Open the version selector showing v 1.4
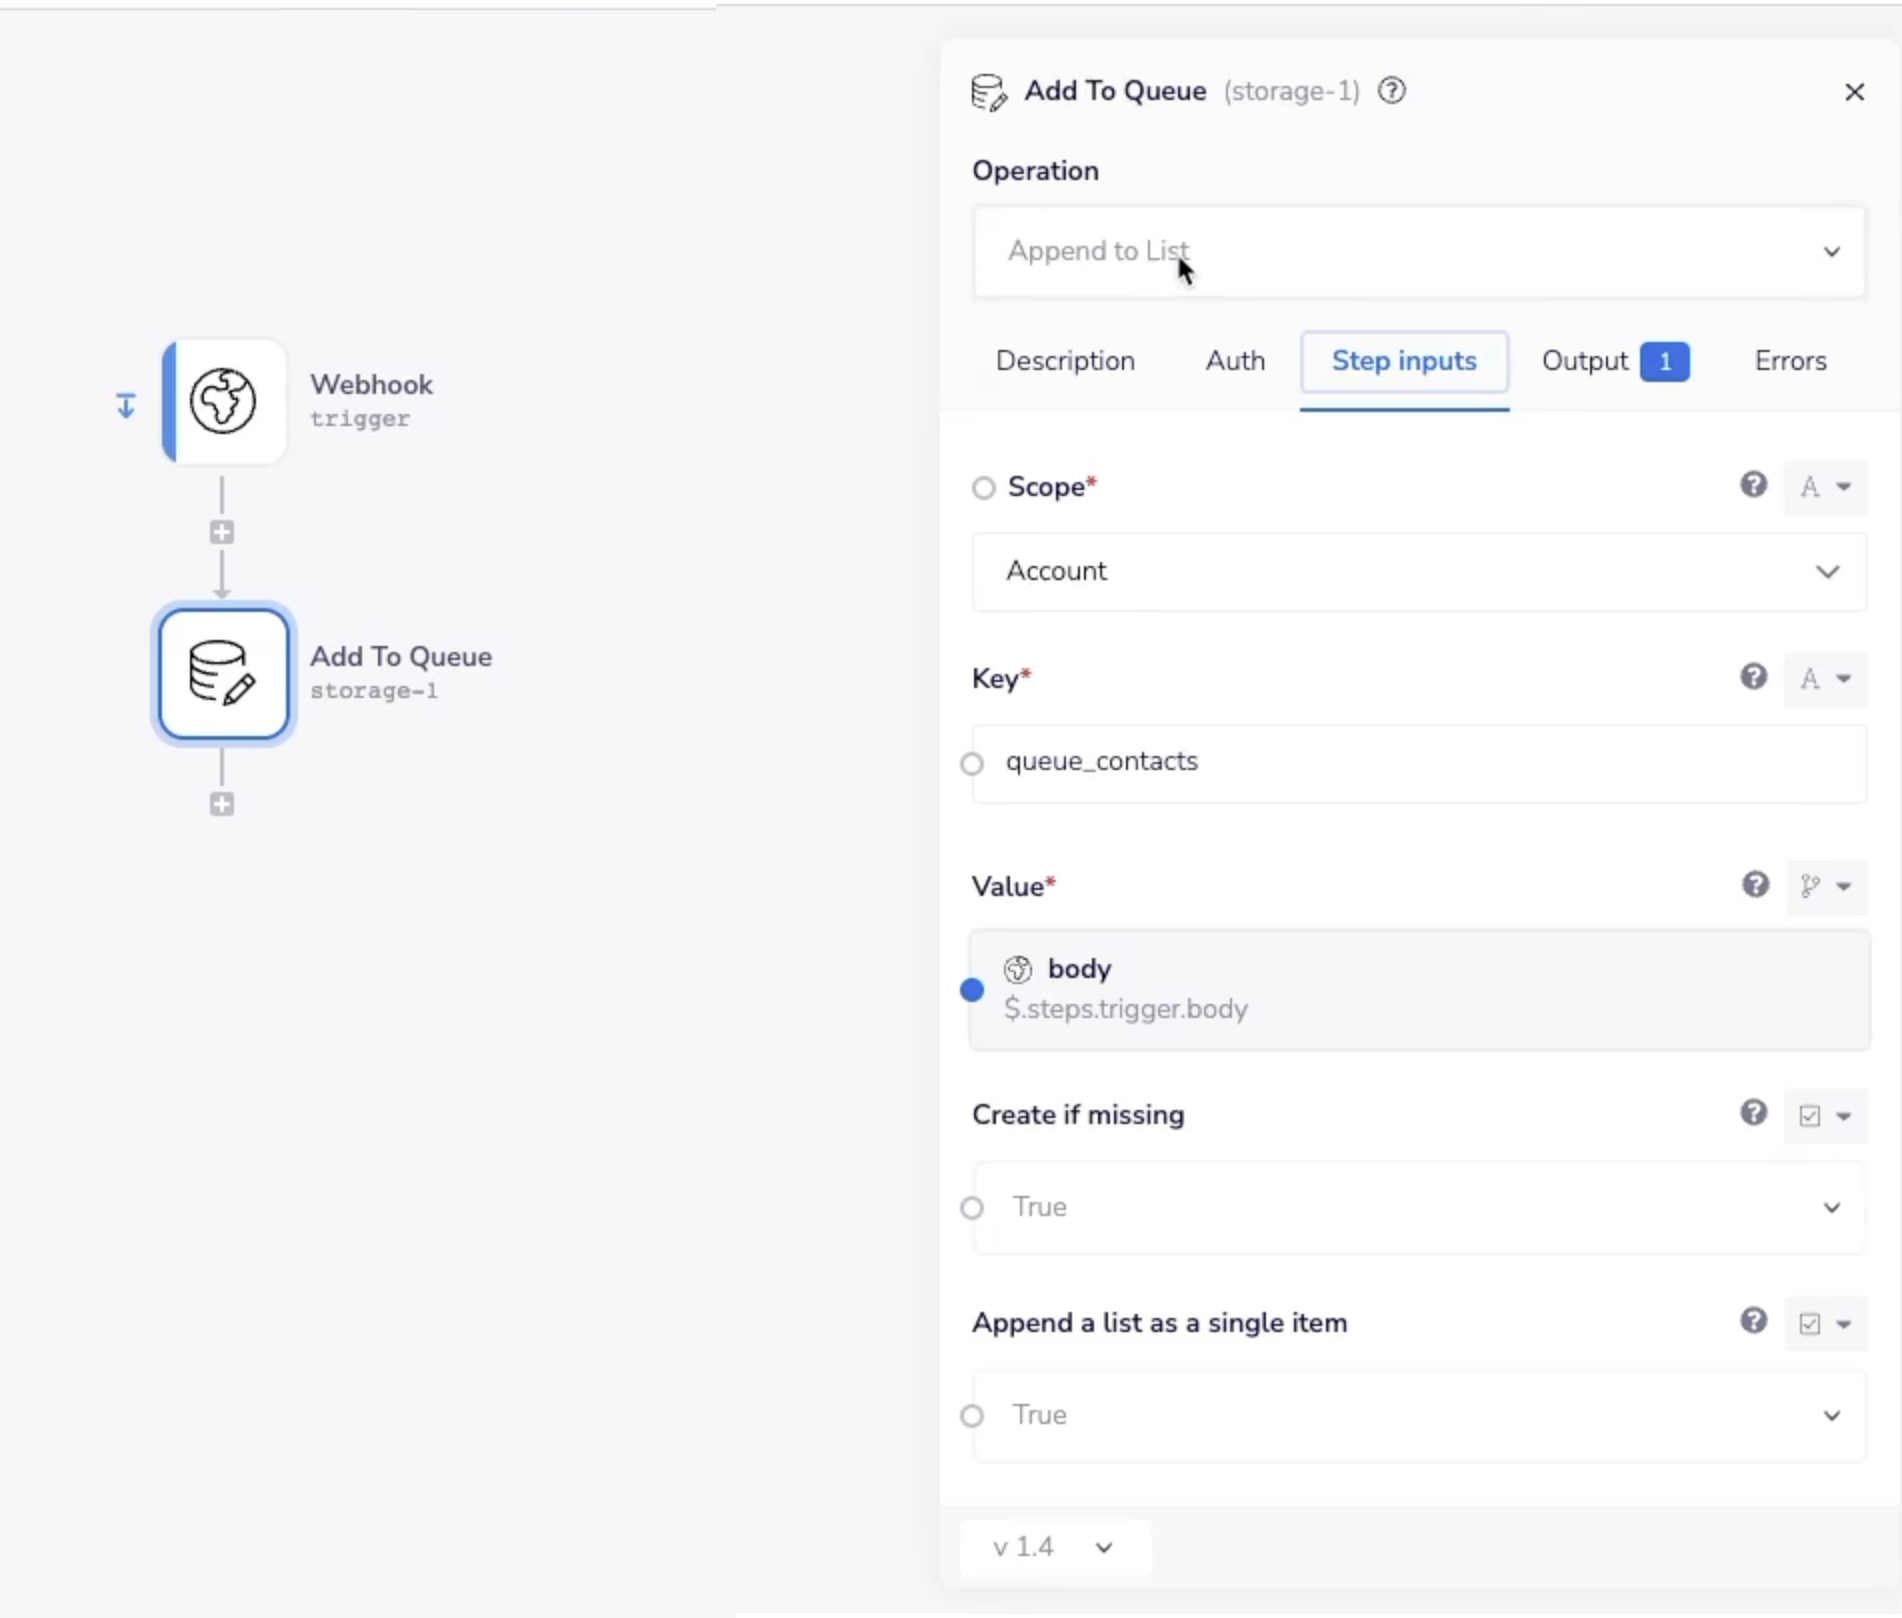This screenshot has height=1618, width=1902. 1053,1547
